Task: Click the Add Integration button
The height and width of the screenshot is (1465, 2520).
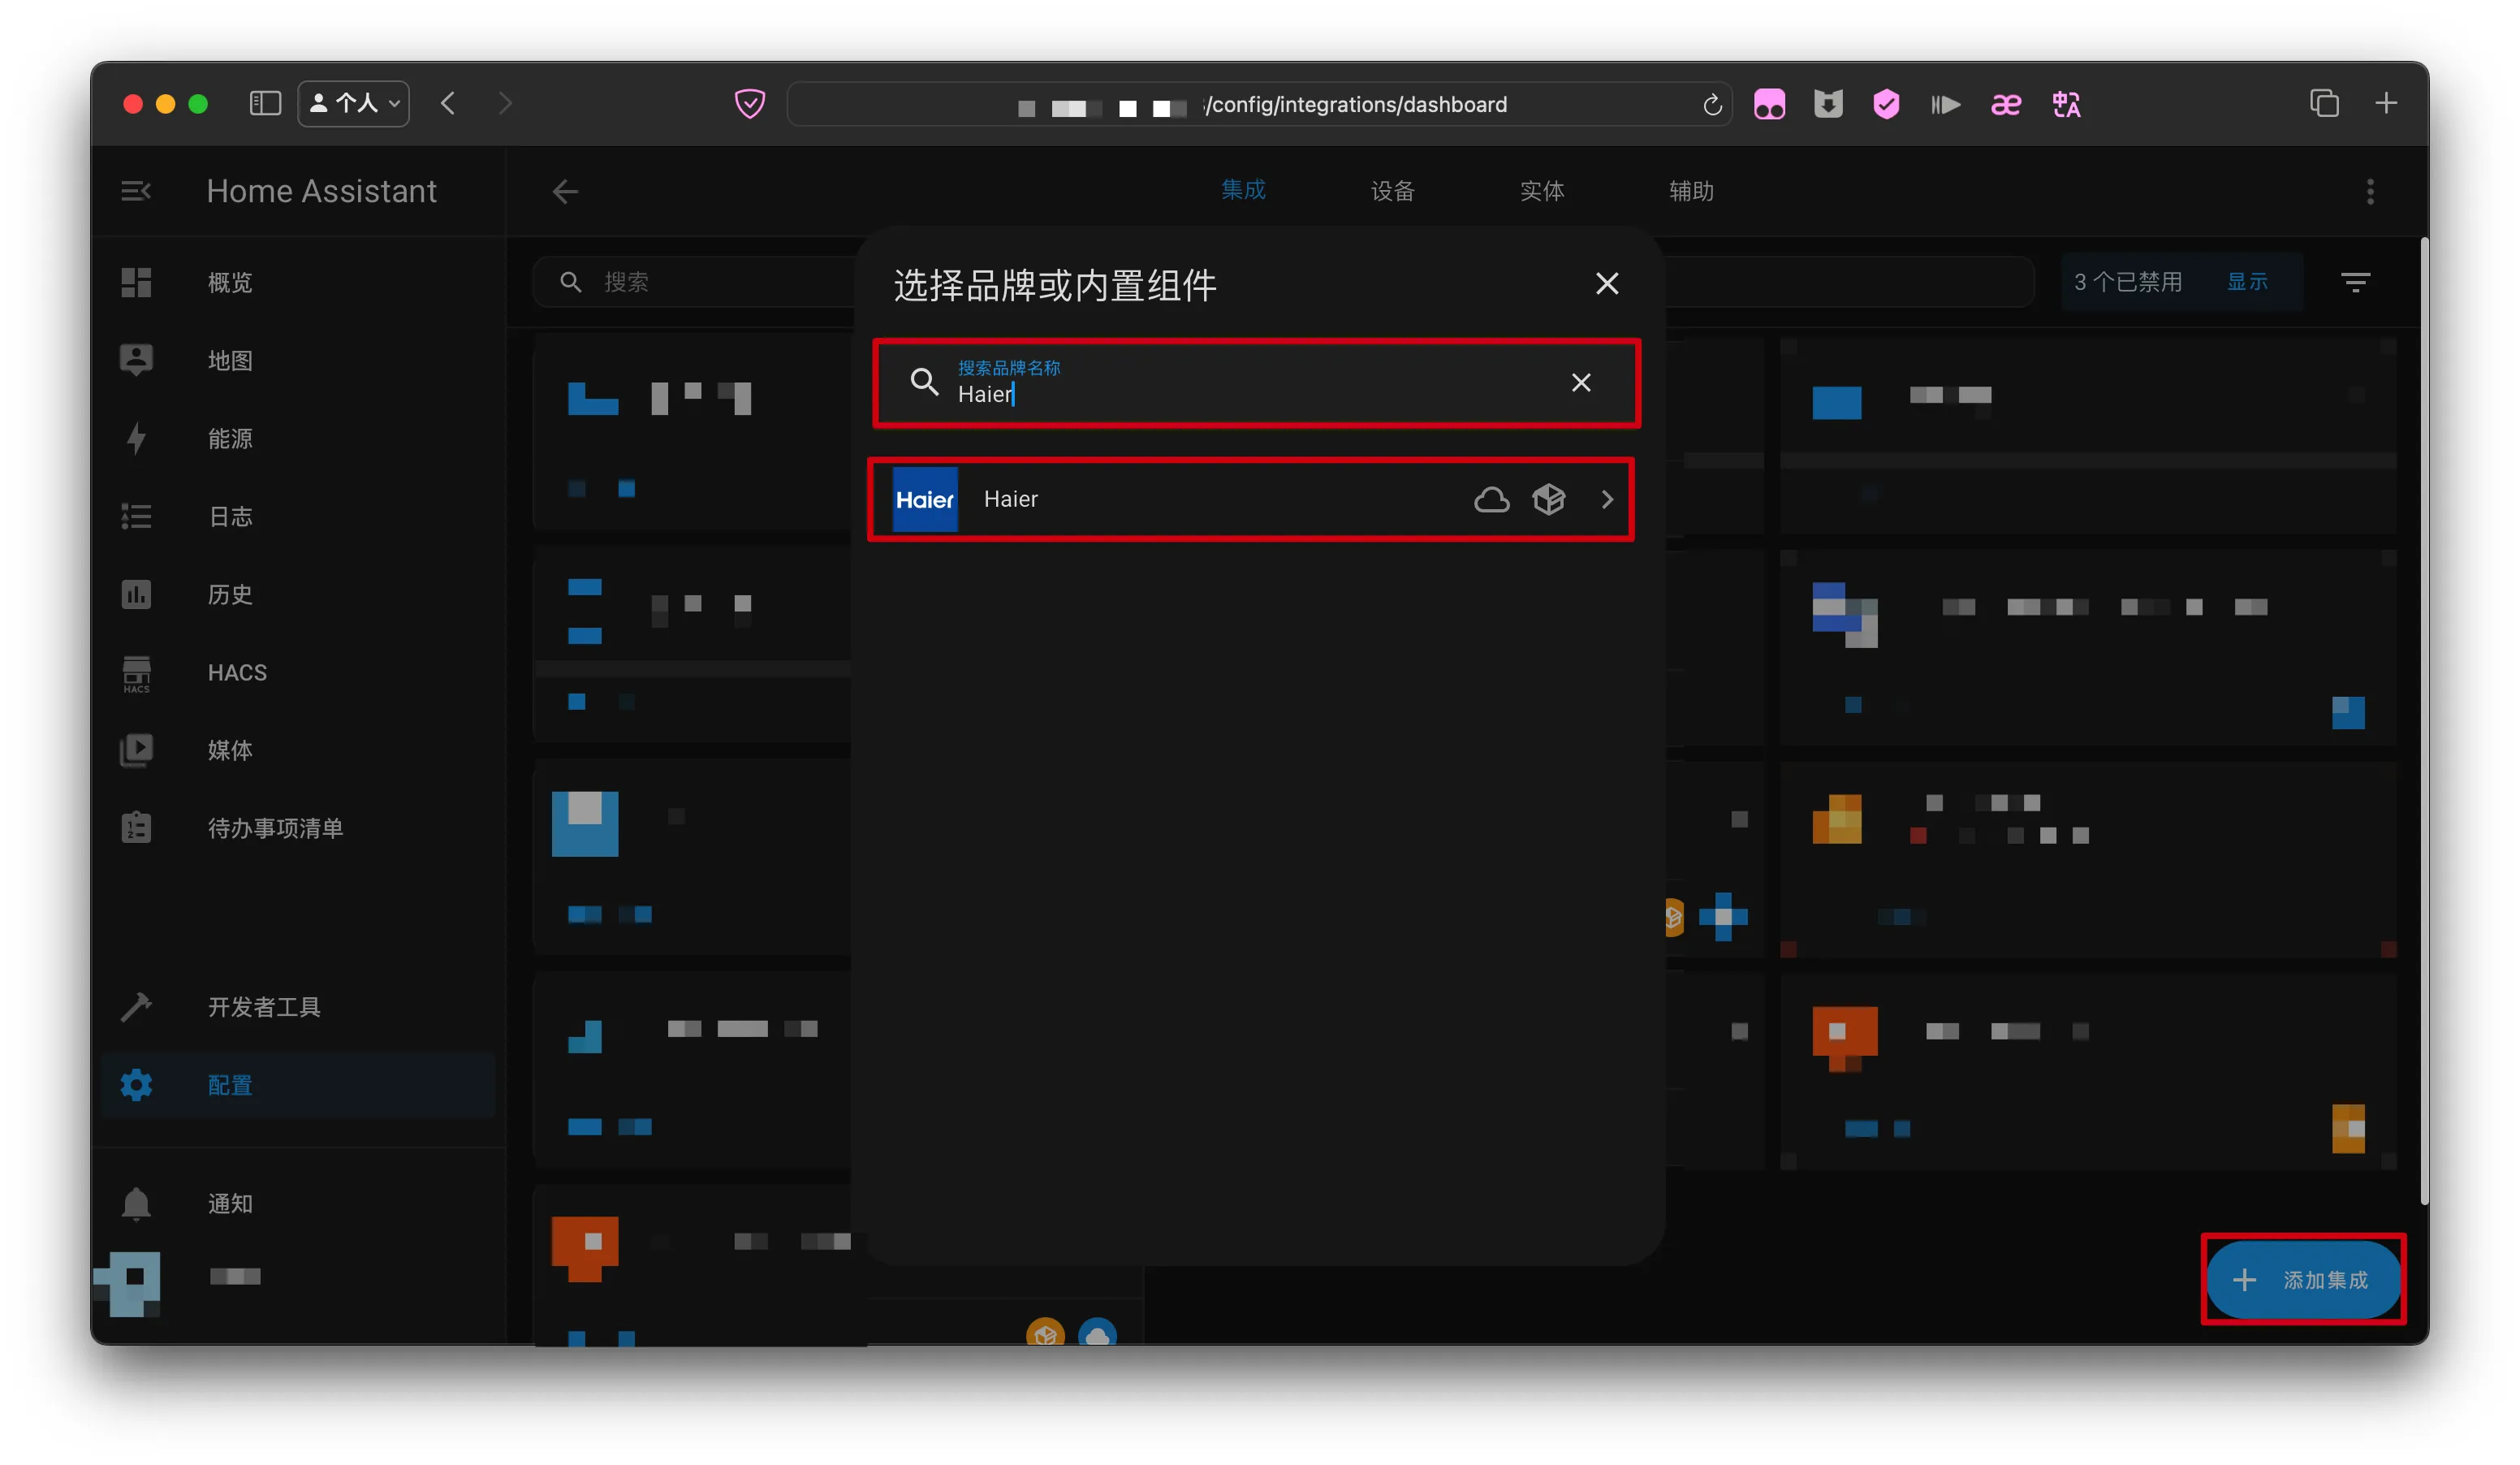Action: point(2303,1279)
